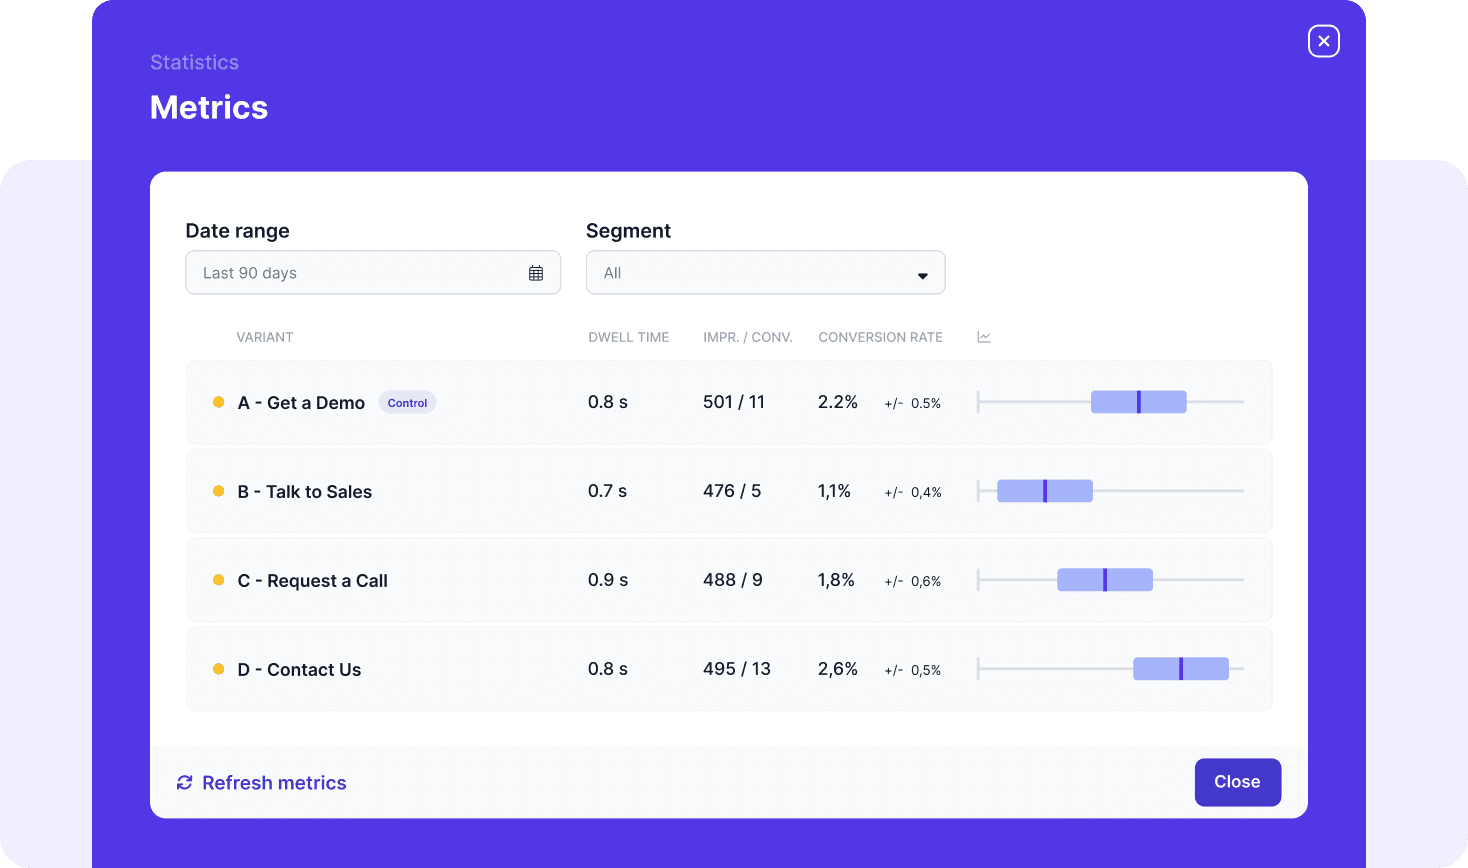Click CONVERSION RATE column header
This screenshot has height=868, width=1468.
click(881, 337)
